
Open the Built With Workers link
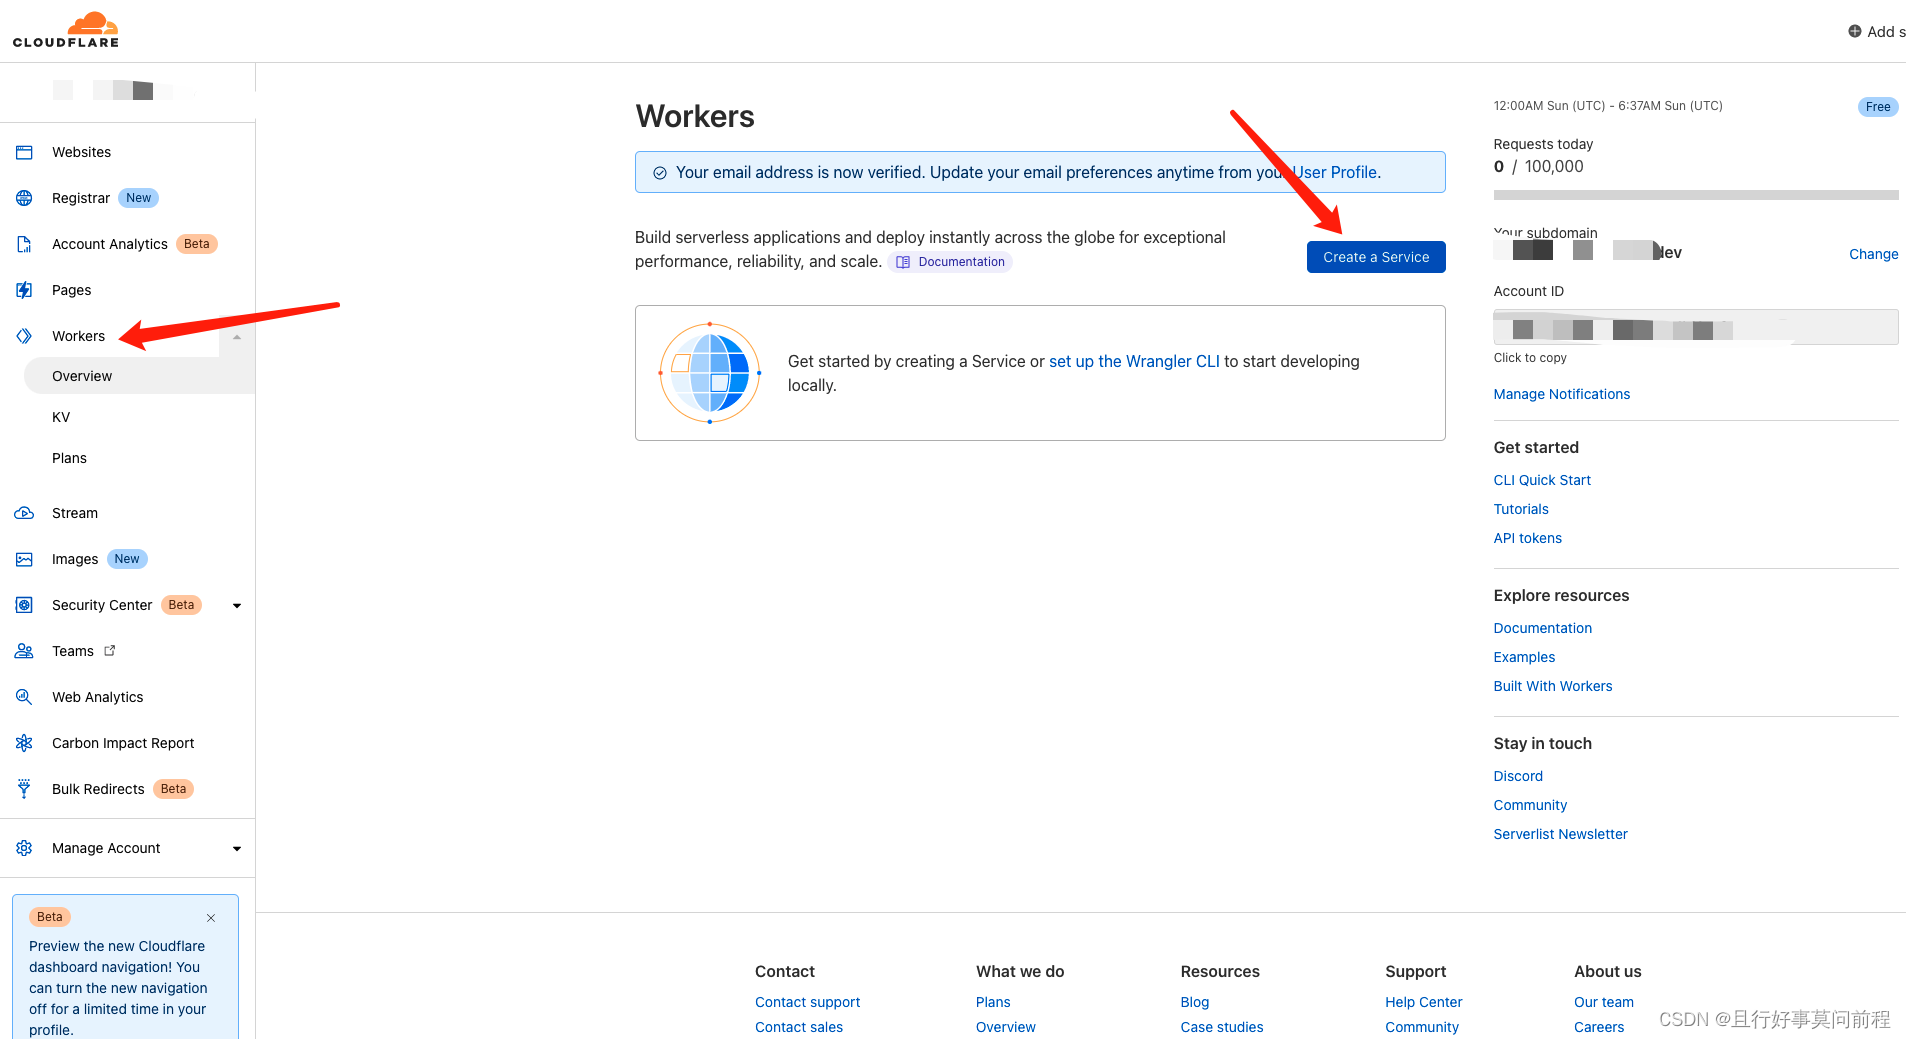coord(1552,686)
